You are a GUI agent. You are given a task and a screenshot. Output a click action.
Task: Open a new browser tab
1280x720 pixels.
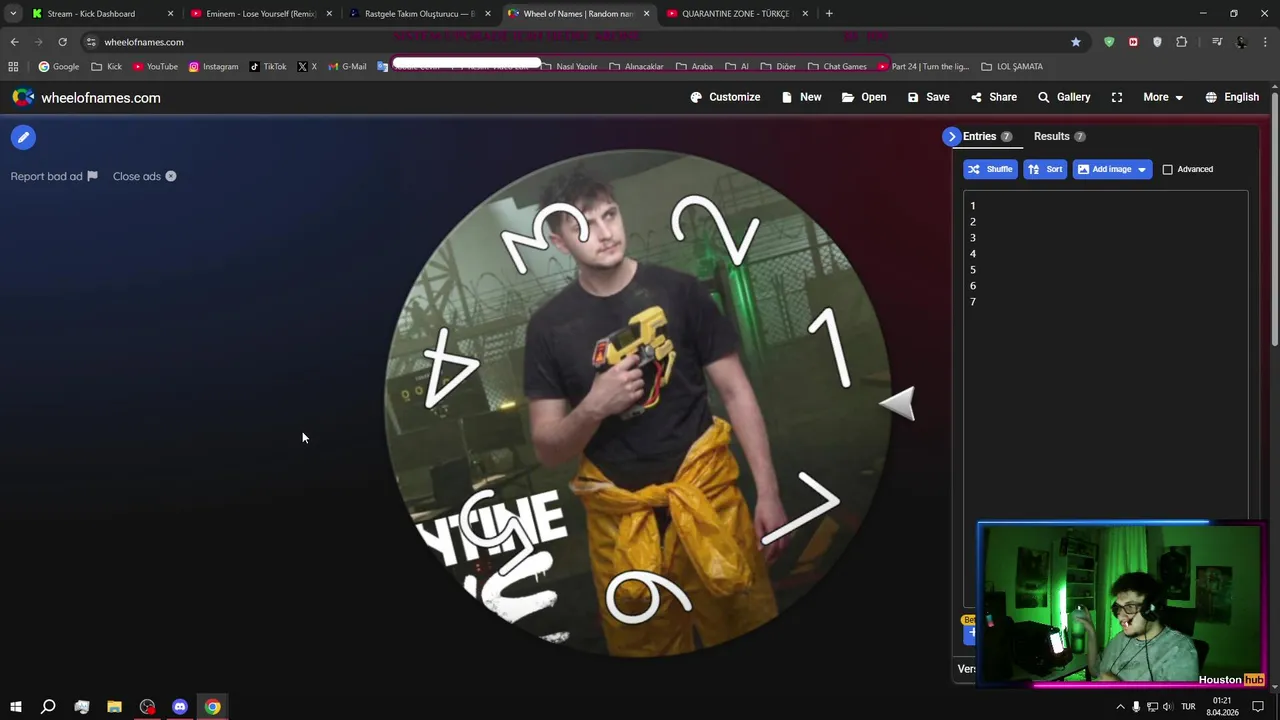pyautogui.click(x=829, y=14)
